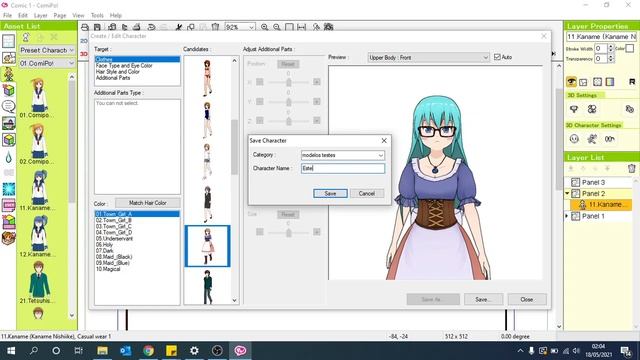Screen dimensions: 640x360
Task: Open ComiPo app in Windows taskbar
Action: pos(240,351)
